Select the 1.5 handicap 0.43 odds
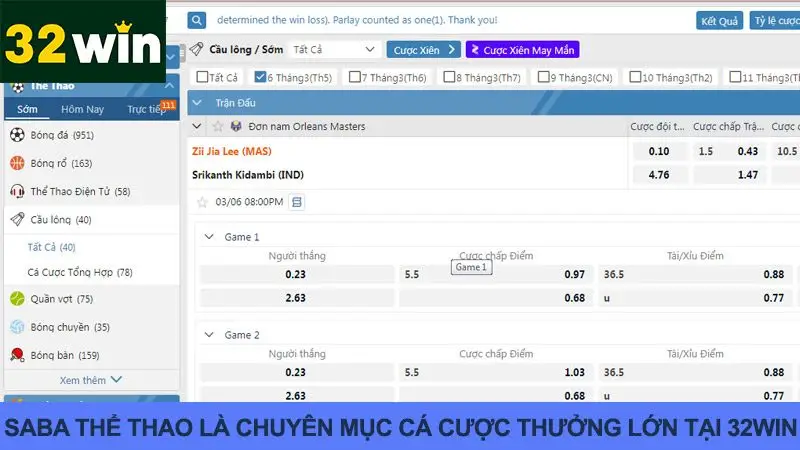The image size is (800, 450). [x=729, y=151]
